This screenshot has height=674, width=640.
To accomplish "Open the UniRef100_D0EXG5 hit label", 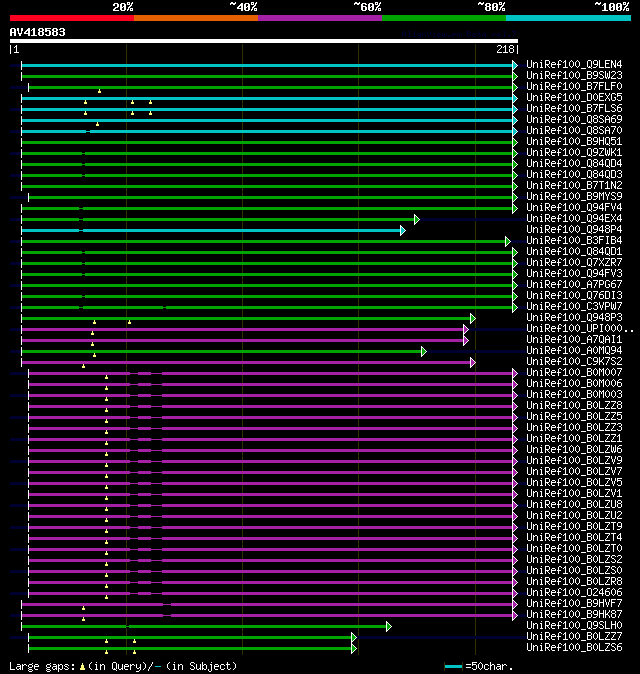I will [x=574, y=98].
